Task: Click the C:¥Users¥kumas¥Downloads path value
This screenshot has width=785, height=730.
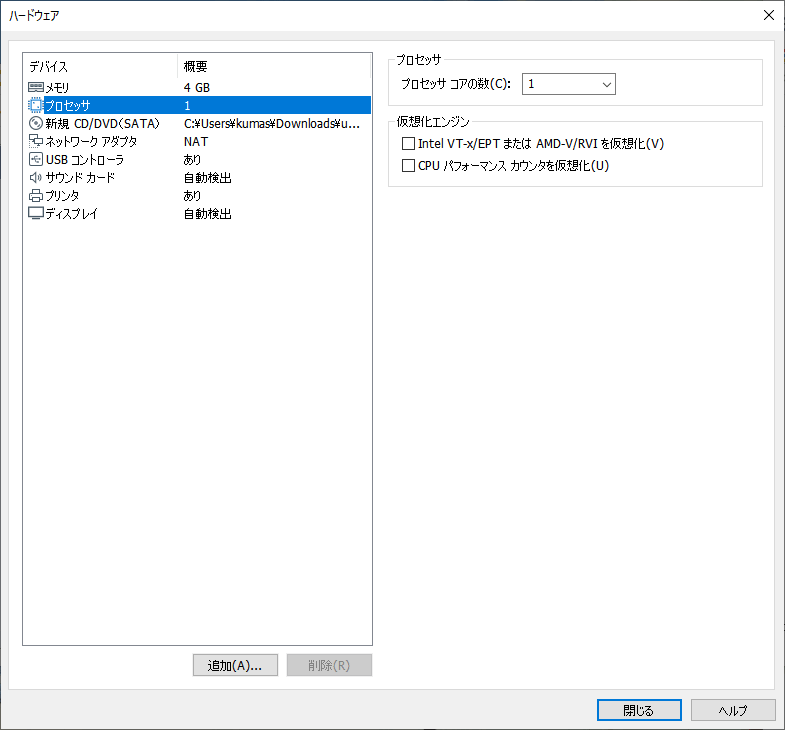Action: tap(272, 124)
